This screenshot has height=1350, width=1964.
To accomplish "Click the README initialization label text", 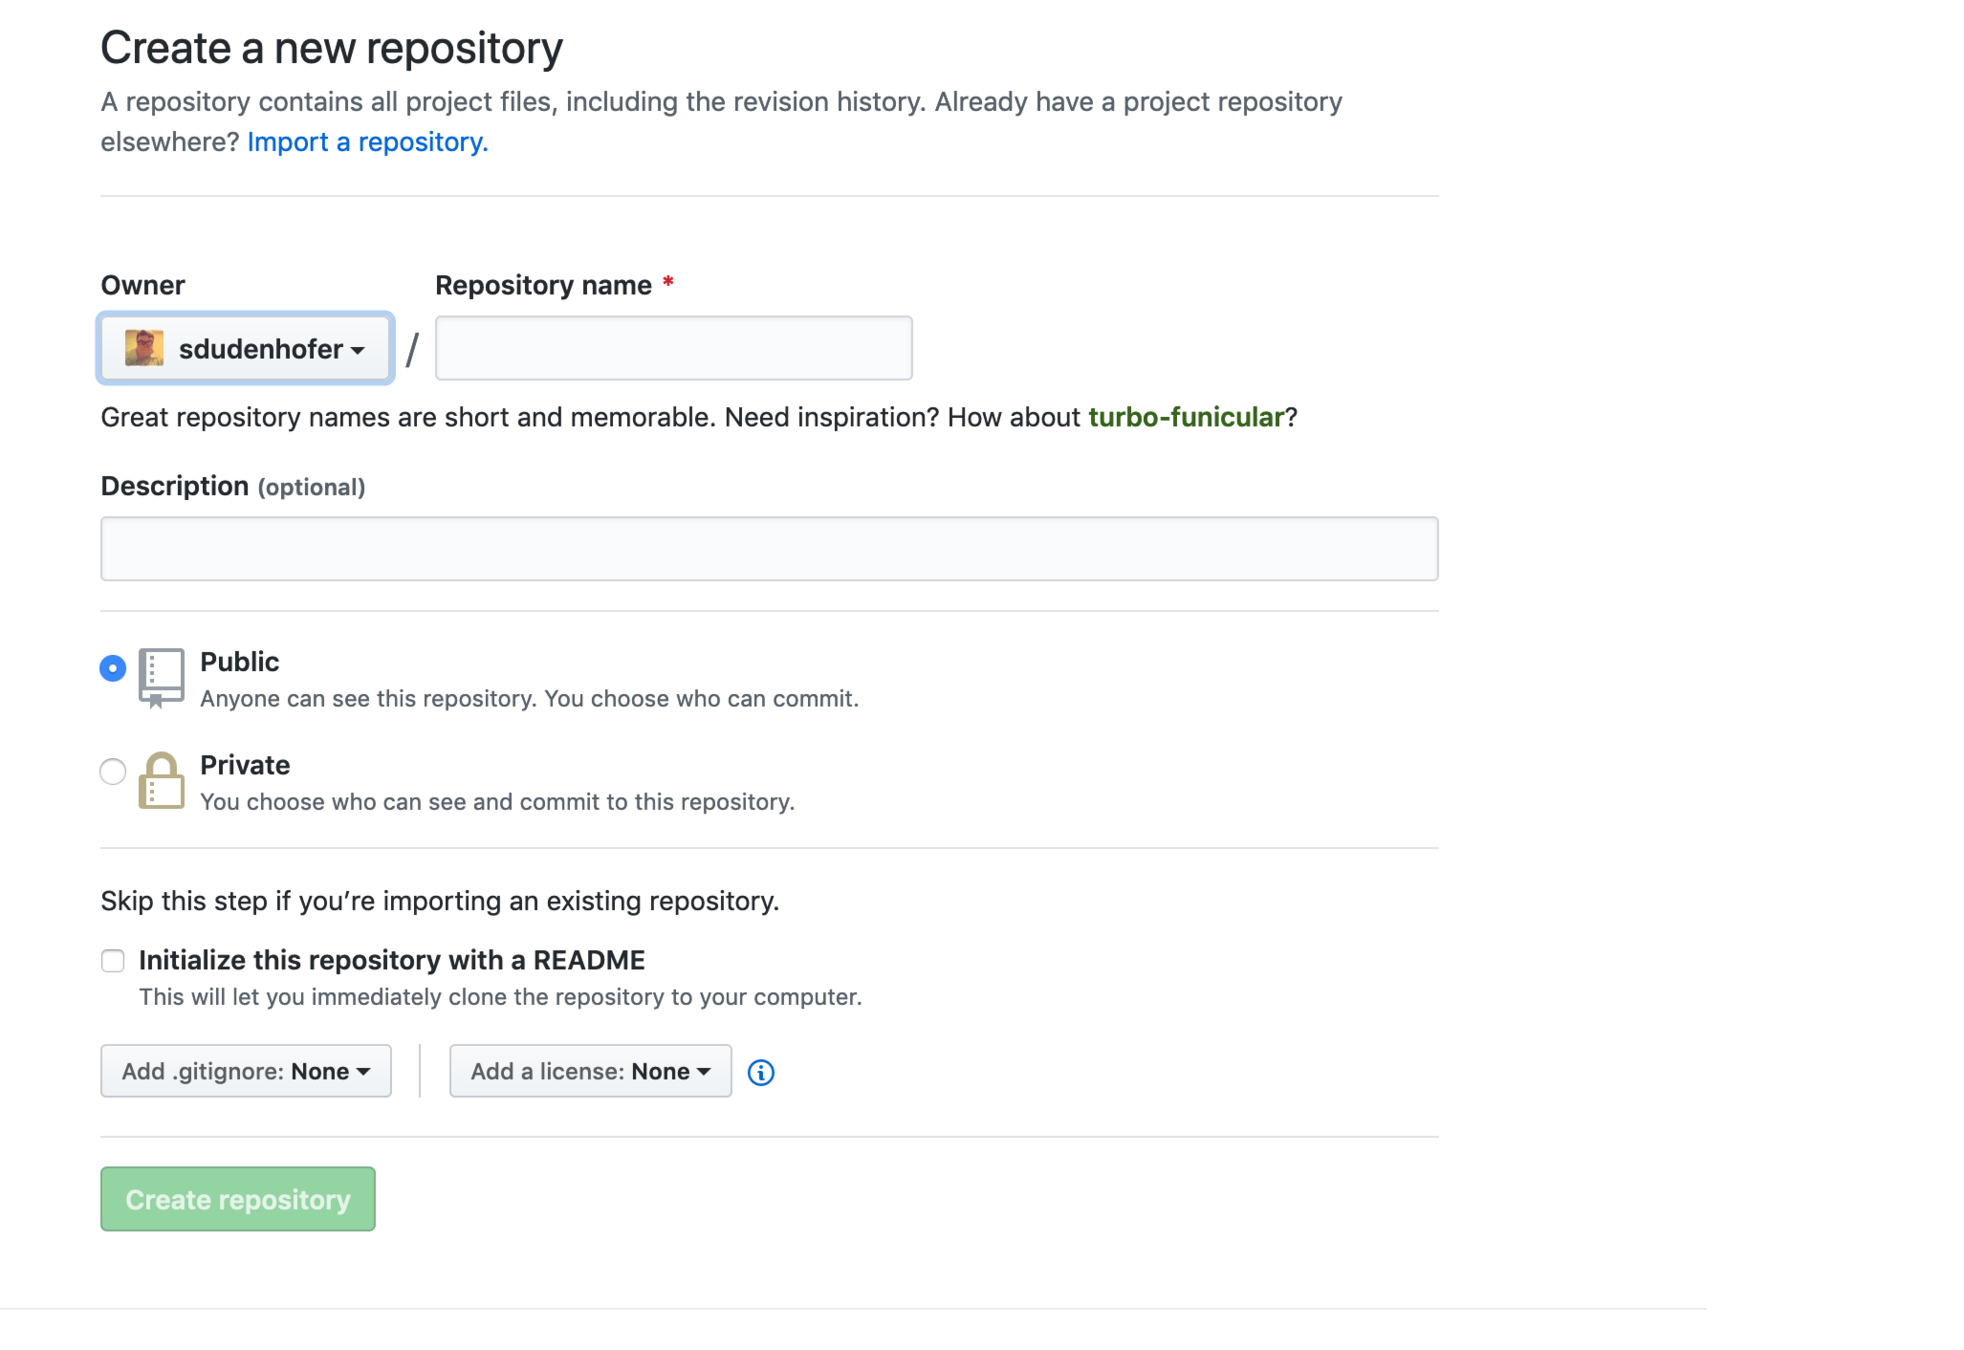I will tap(391, 960).
